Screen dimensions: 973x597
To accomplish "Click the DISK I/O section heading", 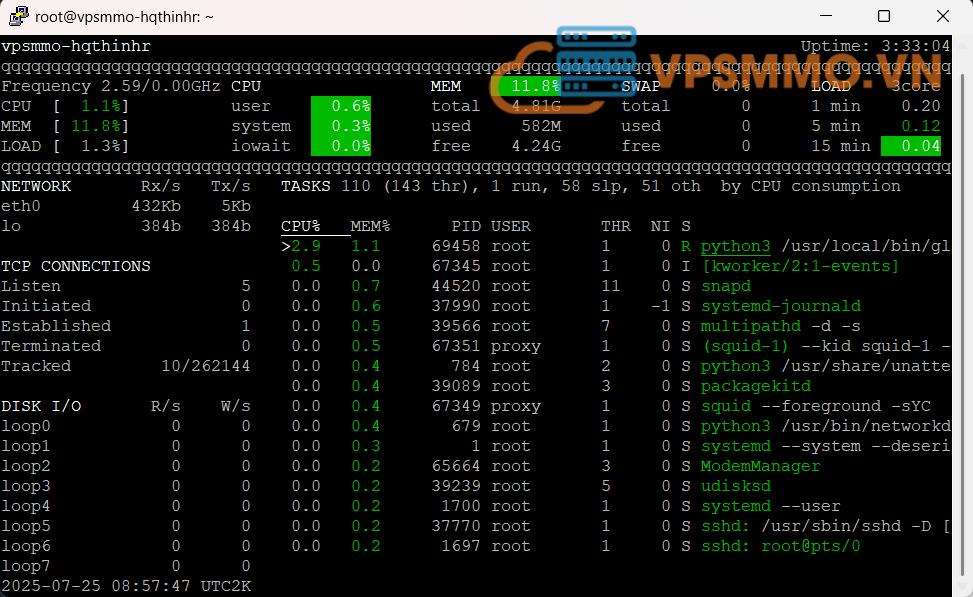I will [41, 406].
